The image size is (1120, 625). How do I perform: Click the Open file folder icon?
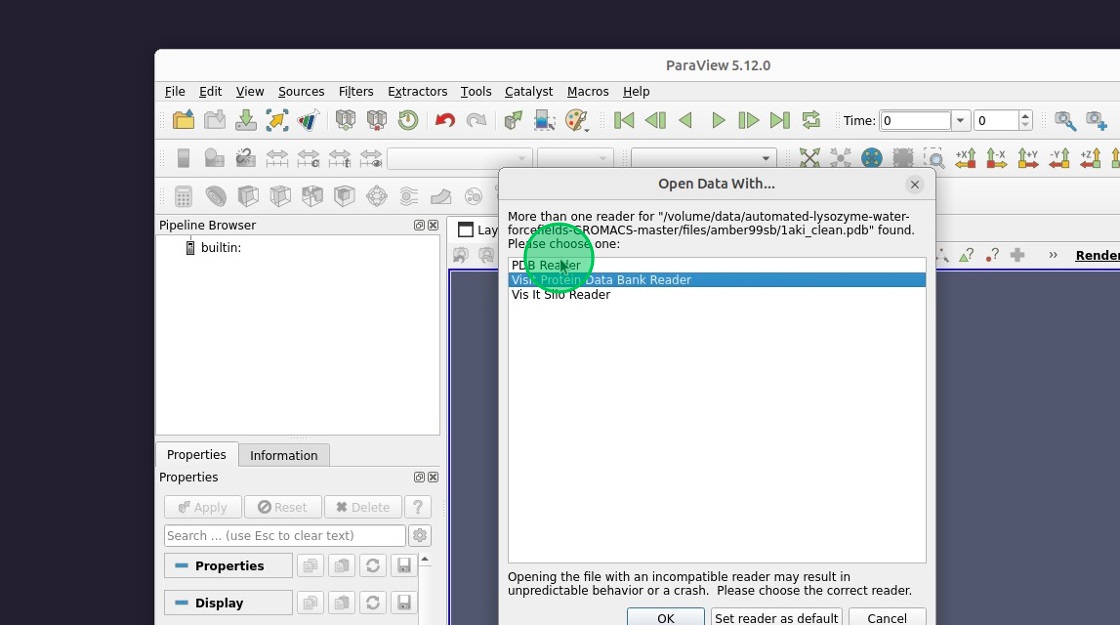[x=184, y=120]
